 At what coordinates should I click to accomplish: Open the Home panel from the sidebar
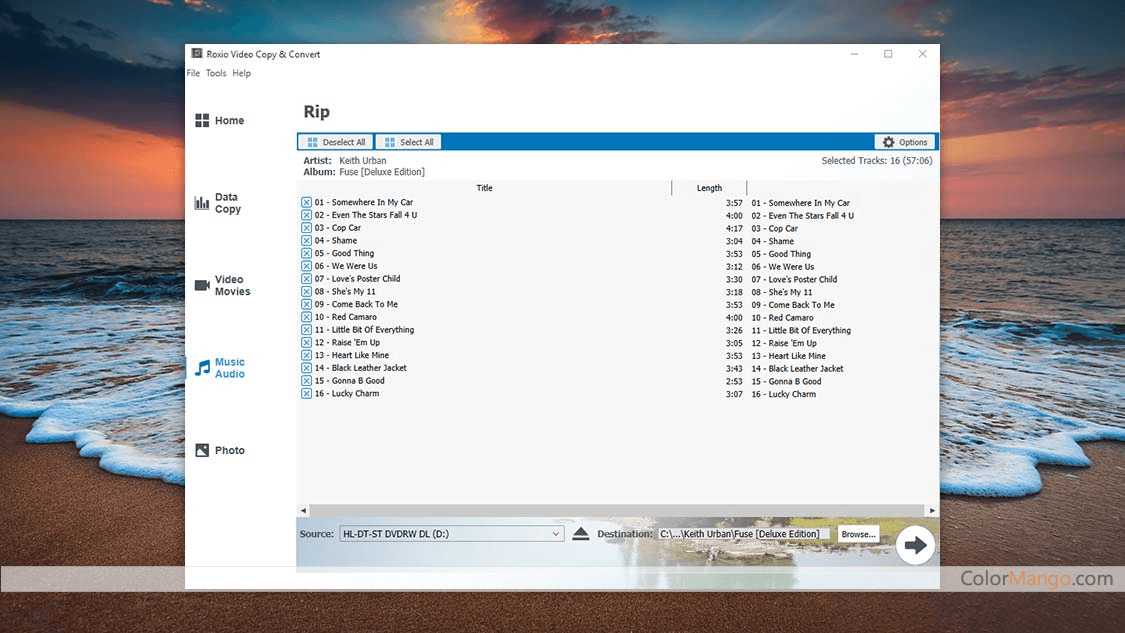pos(219,120)
